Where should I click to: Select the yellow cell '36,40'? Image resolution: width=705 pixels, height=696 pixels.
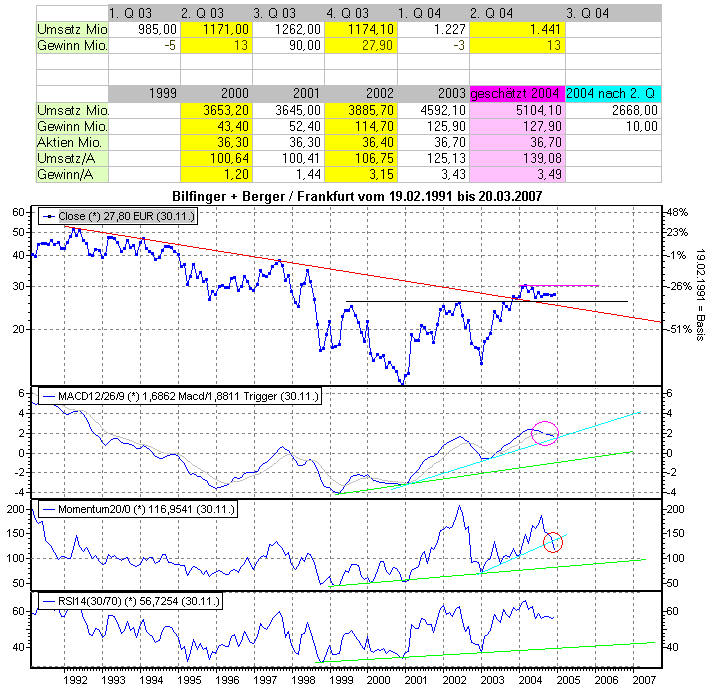pyautogui.click(x=361, y=143)
